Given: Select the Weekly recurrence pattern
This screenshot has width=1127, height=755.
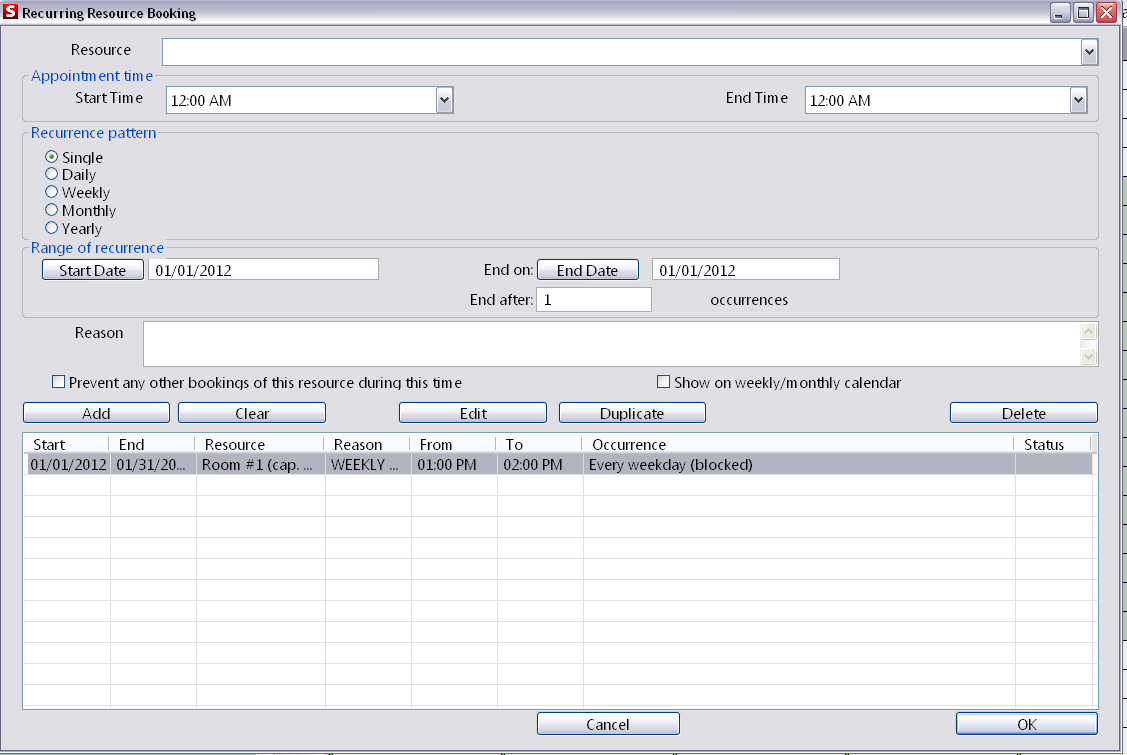Looking at the screenshot, I should coord(51,192).
